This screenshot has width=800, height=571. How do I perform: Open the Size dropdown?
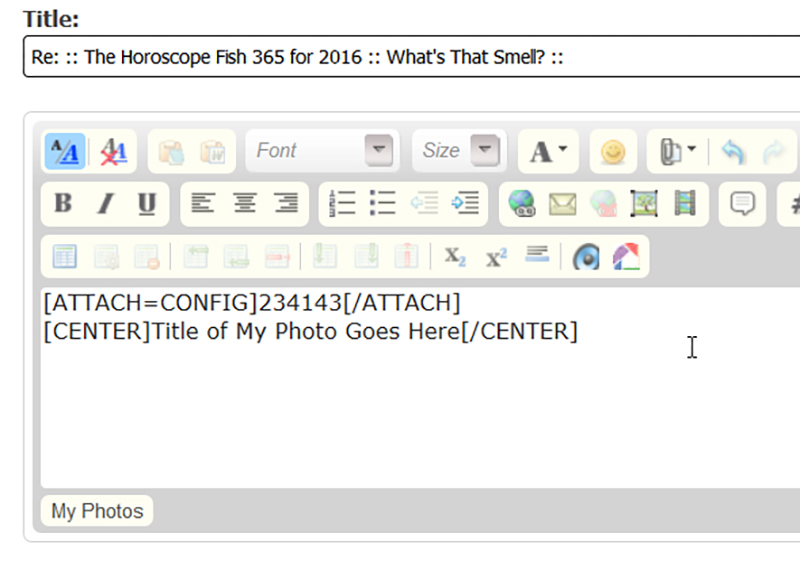458,151
